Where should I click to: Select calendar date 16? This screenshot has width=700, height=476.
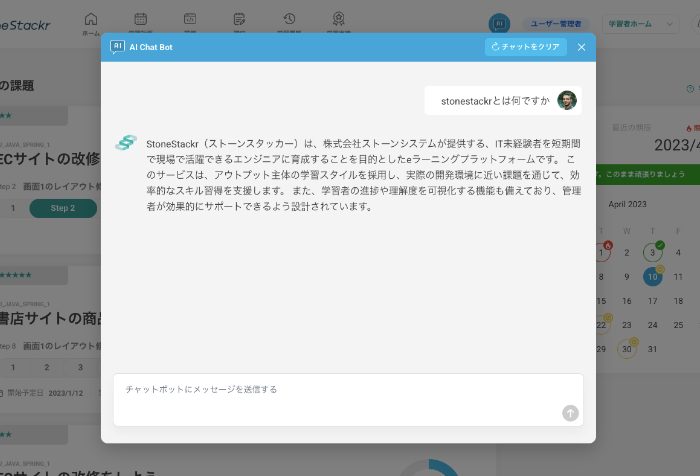click(627, 301)
